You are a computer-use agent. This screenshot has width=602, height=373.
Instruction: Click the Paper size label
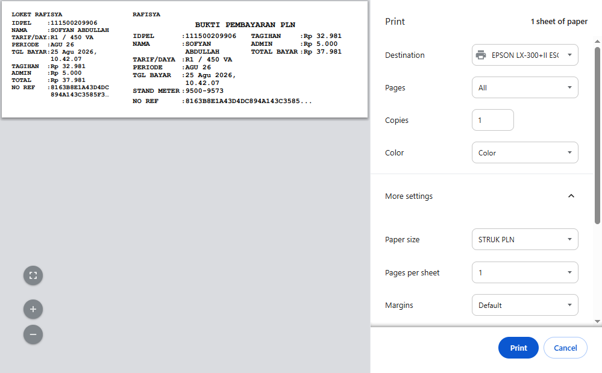coord(402,239)
